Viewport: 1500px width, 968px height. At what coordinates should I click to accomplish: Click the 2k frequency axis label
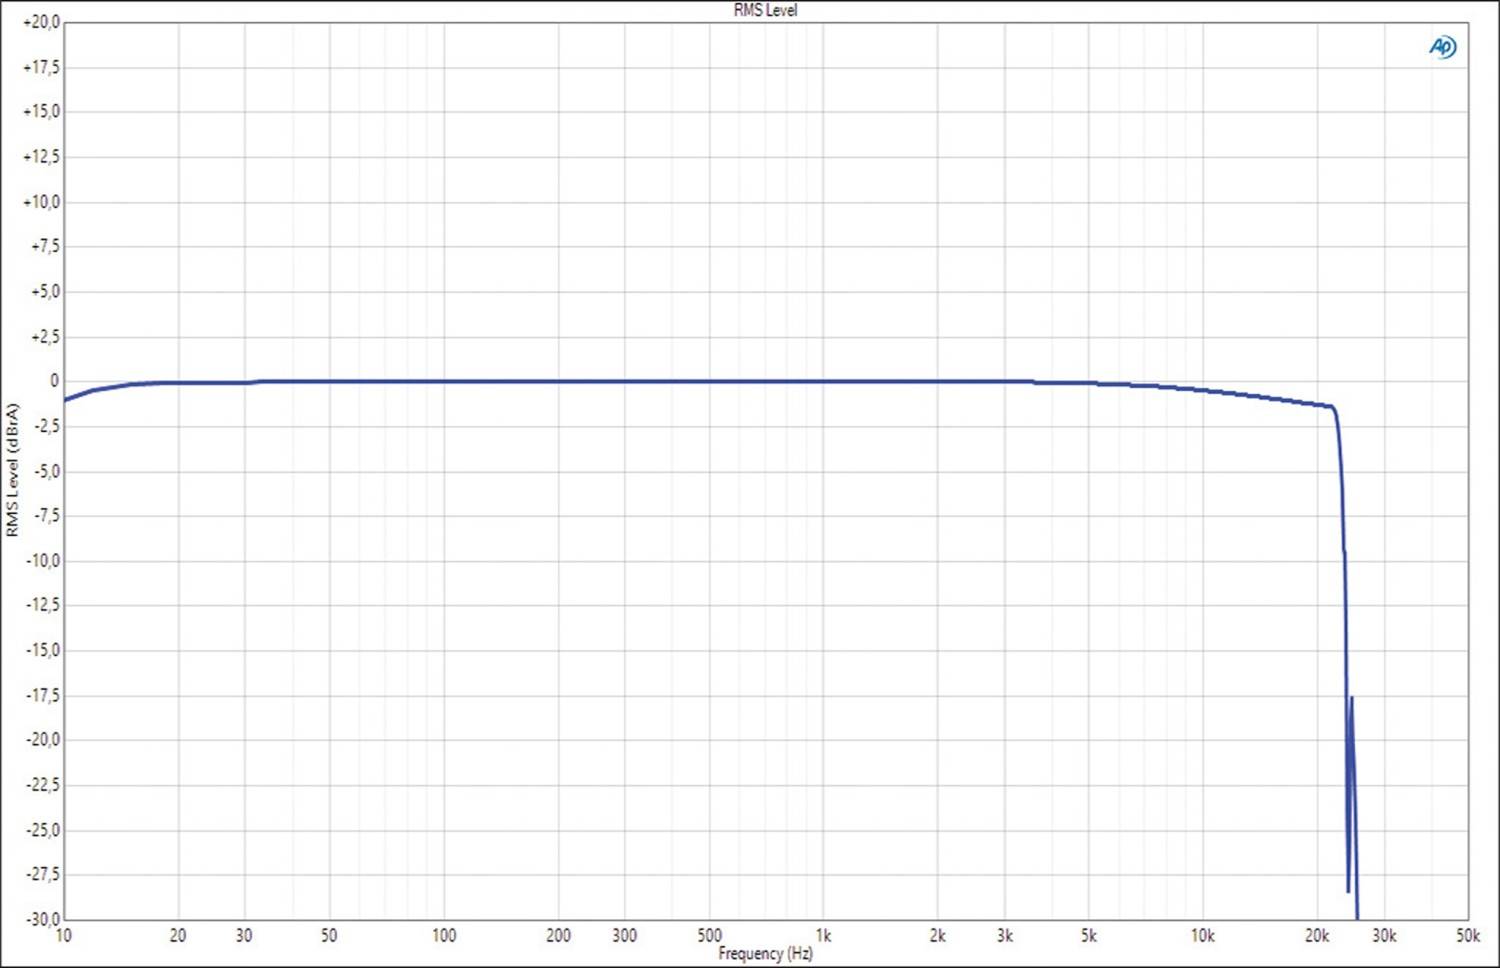click(x=937, y=935)
